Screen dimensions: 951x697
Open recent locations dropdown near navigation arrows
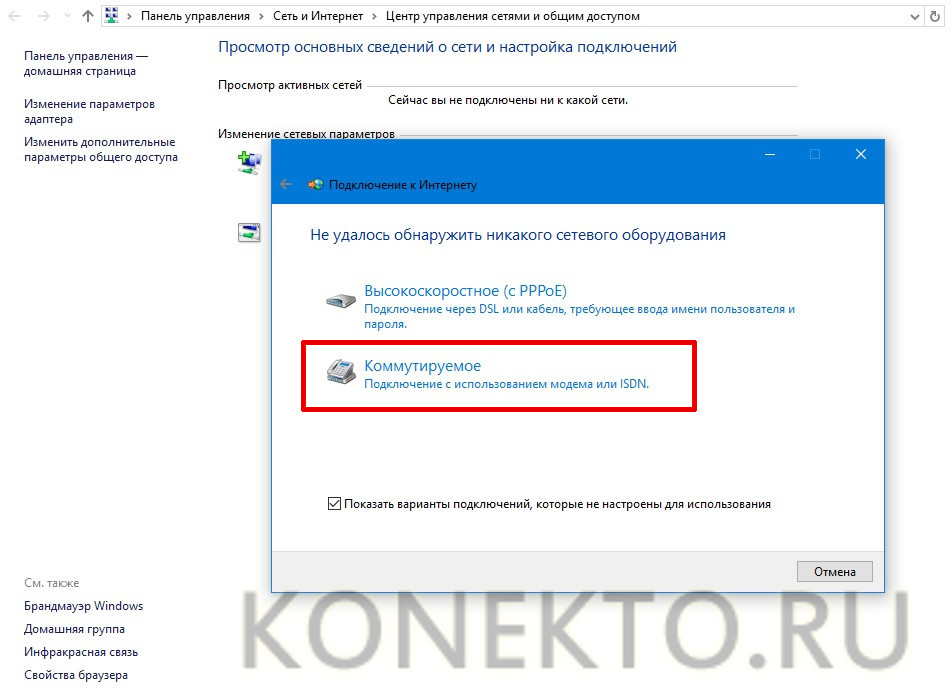click(67, 16)
